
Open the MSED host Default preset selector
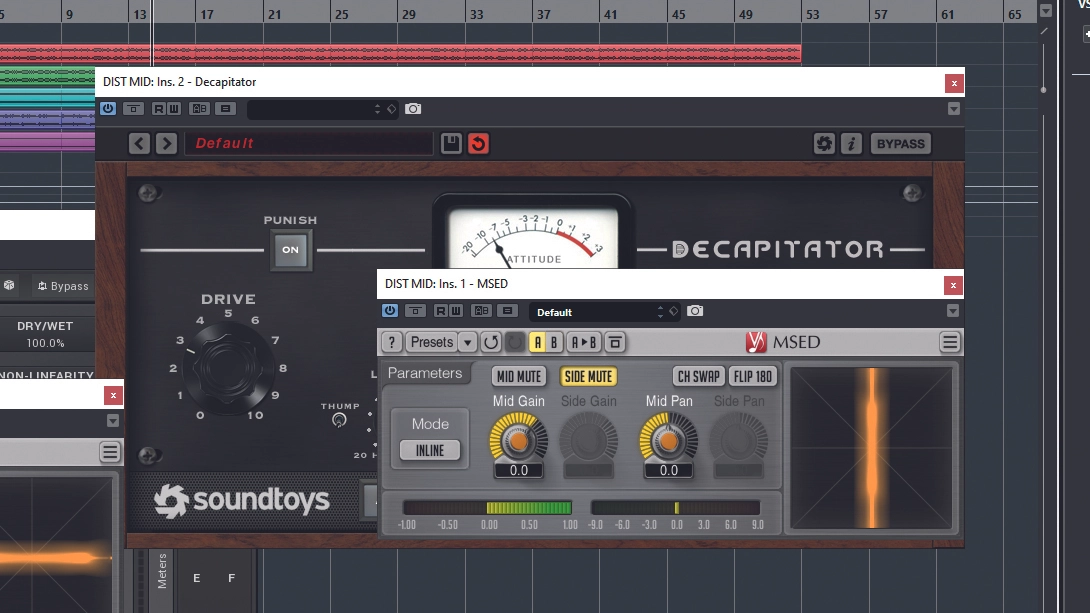tap(596, 312)
